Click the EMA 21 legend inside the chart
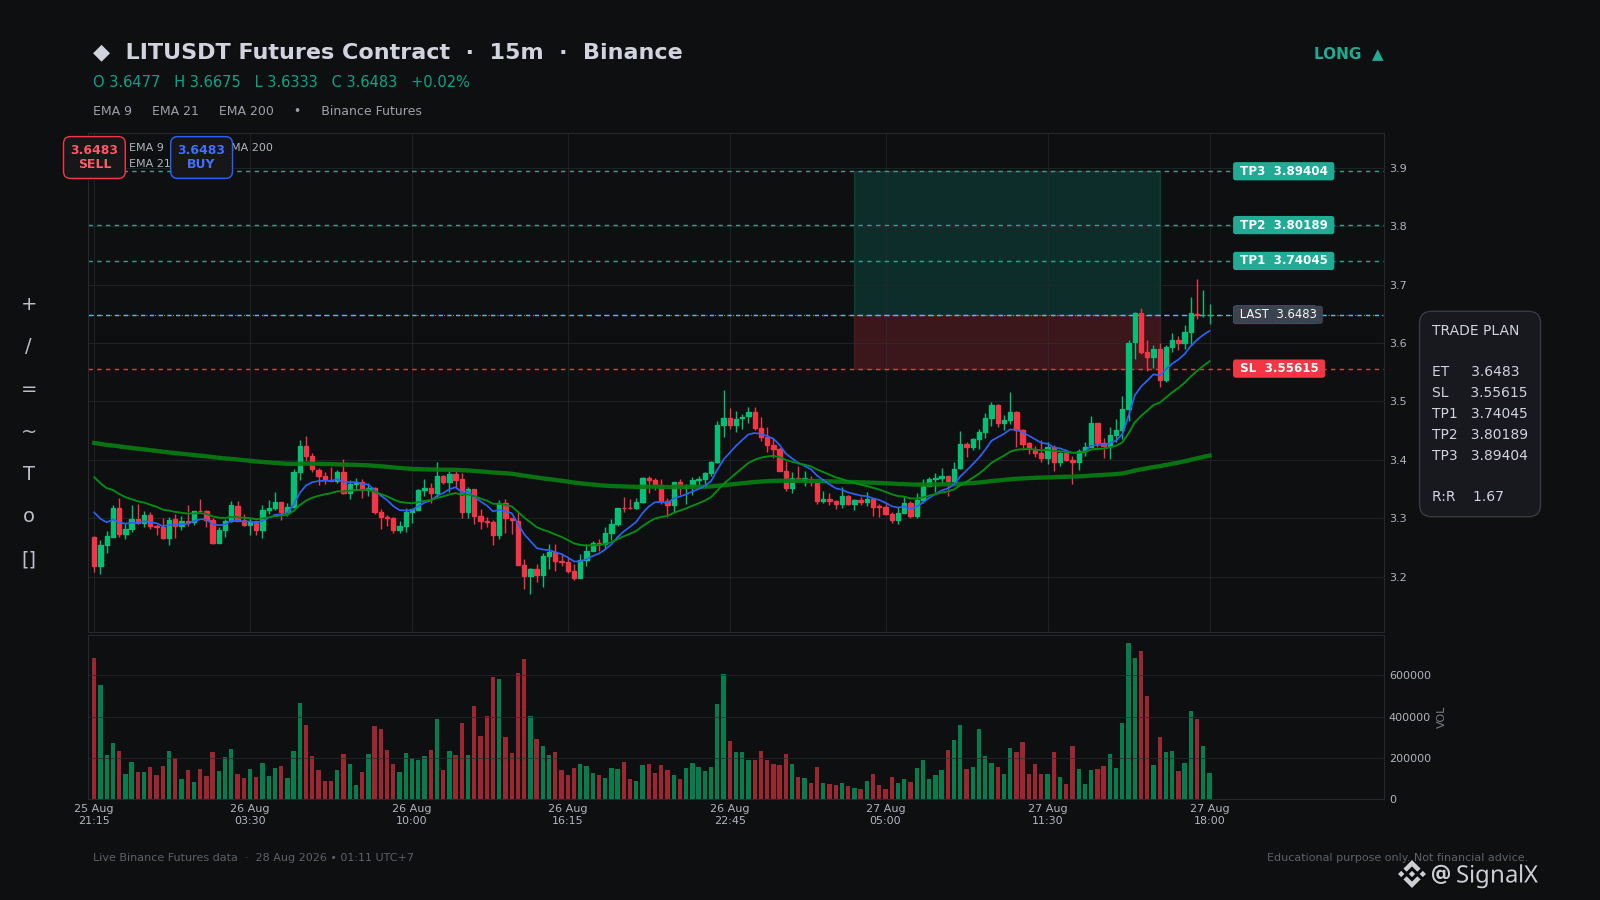The image size is (1600, 900). [149, 164]
